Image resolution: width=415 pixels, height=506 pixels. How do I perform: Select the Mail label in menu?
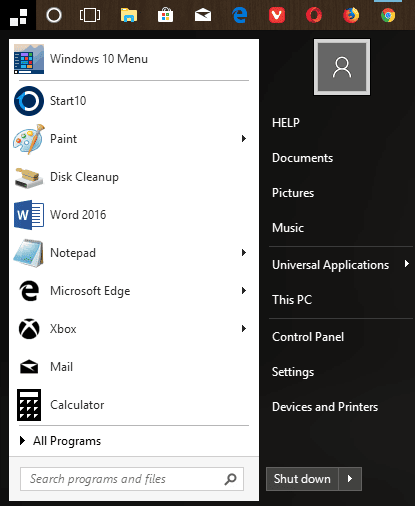point(61,367)
